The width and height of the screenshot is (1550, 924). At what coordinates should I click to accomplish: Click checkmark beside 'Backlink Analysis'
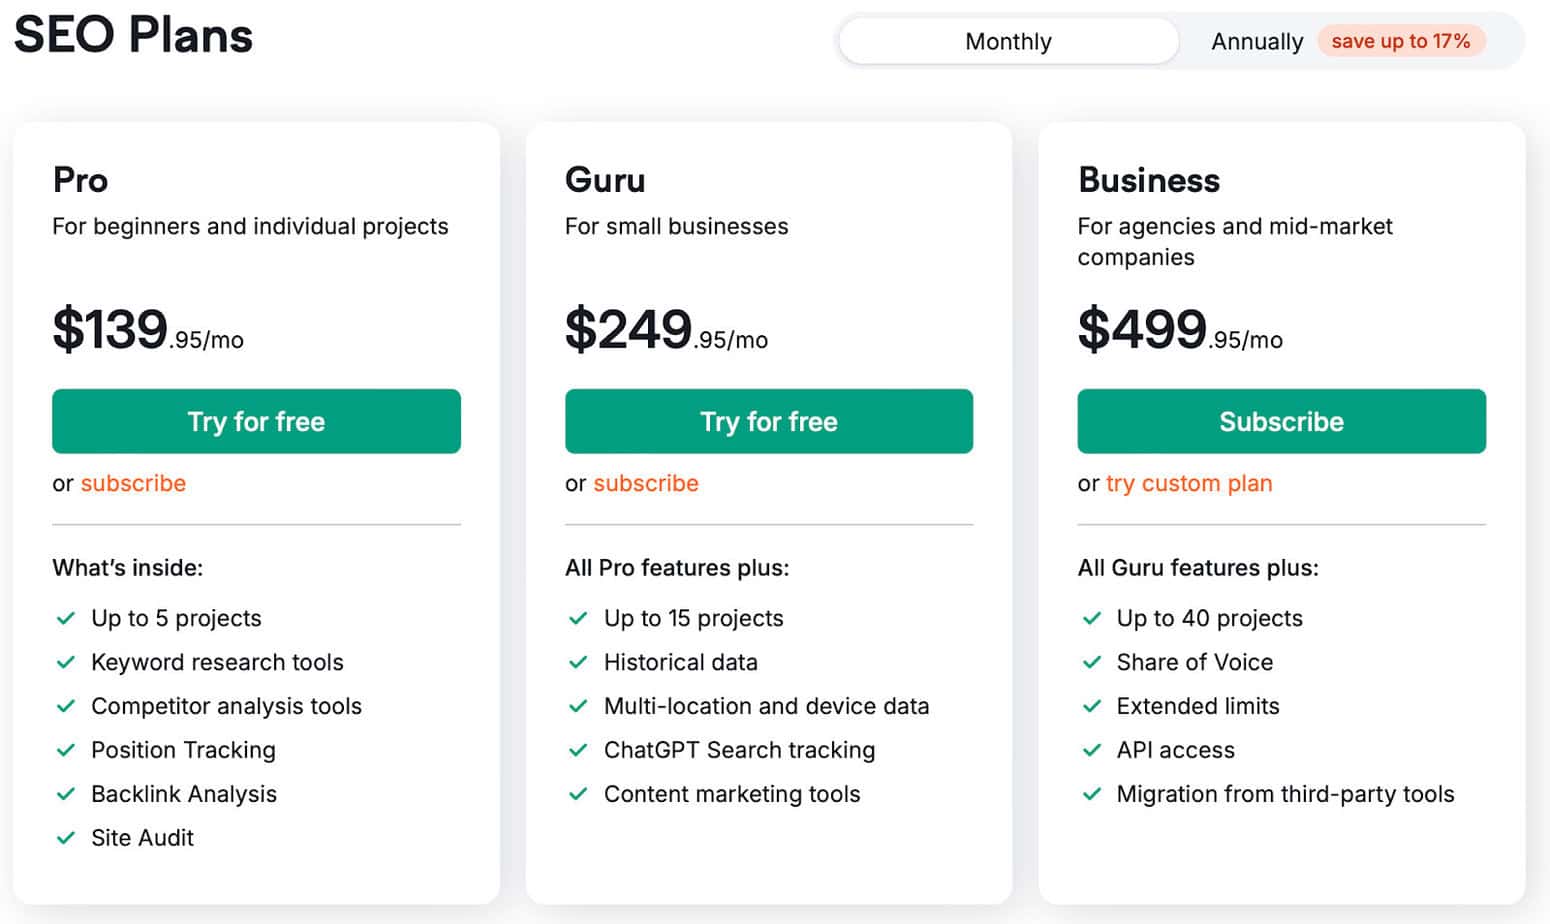(x=66, y=794)
